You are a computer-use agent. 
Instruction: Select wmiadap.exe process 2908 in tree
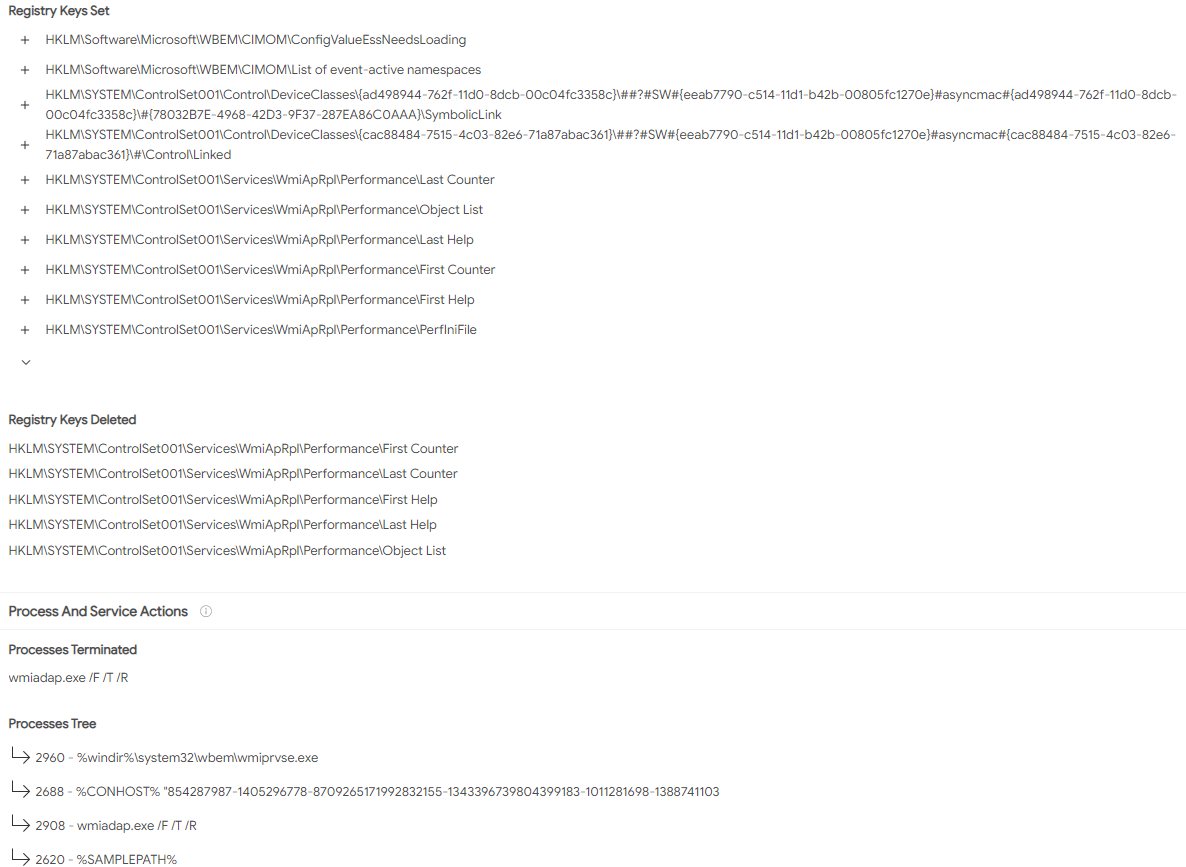(116, 825)
